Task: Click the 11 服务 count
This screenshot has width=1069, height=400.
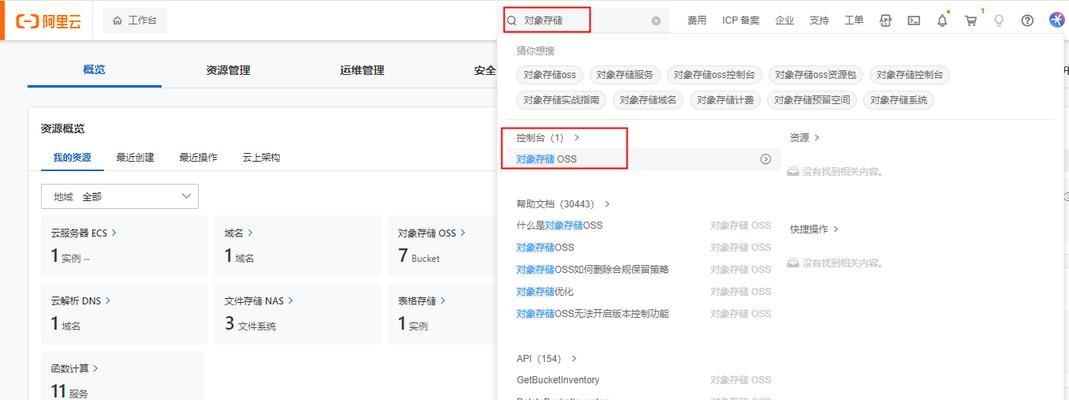Action: 70,391
